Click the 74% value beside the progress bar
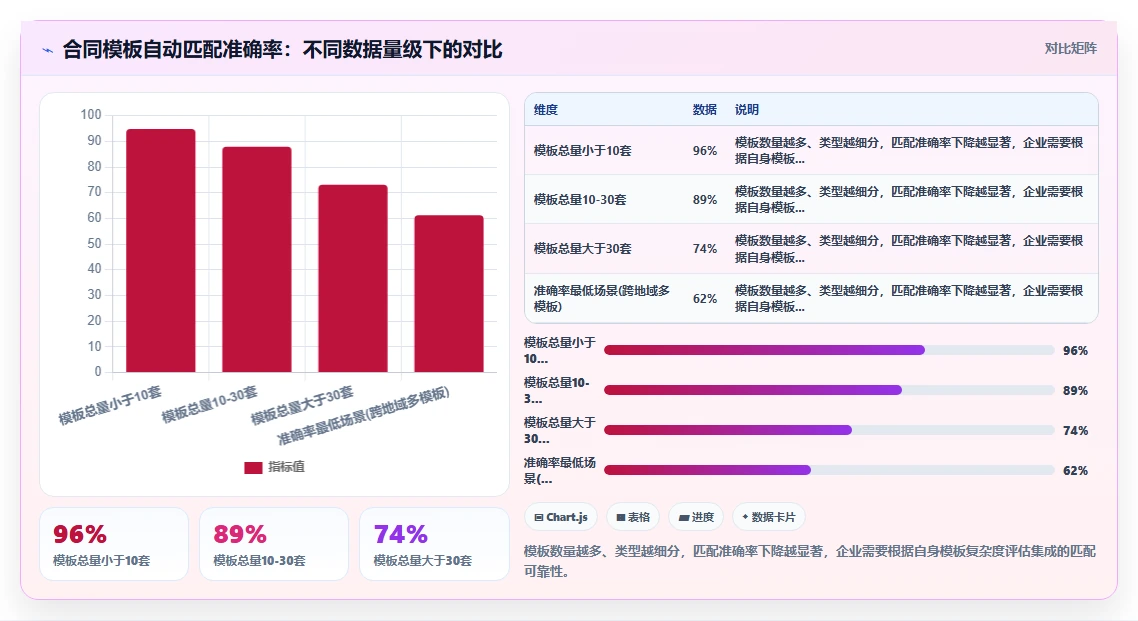 [x=1075, y=430]
